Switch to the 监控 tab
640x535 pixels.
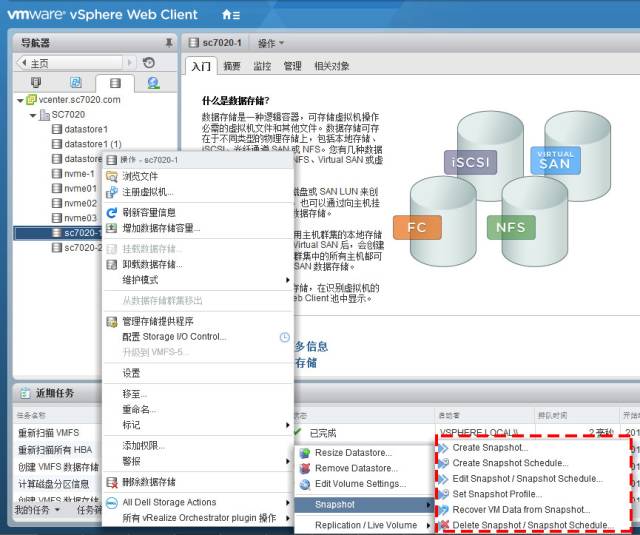coord(262,66)
